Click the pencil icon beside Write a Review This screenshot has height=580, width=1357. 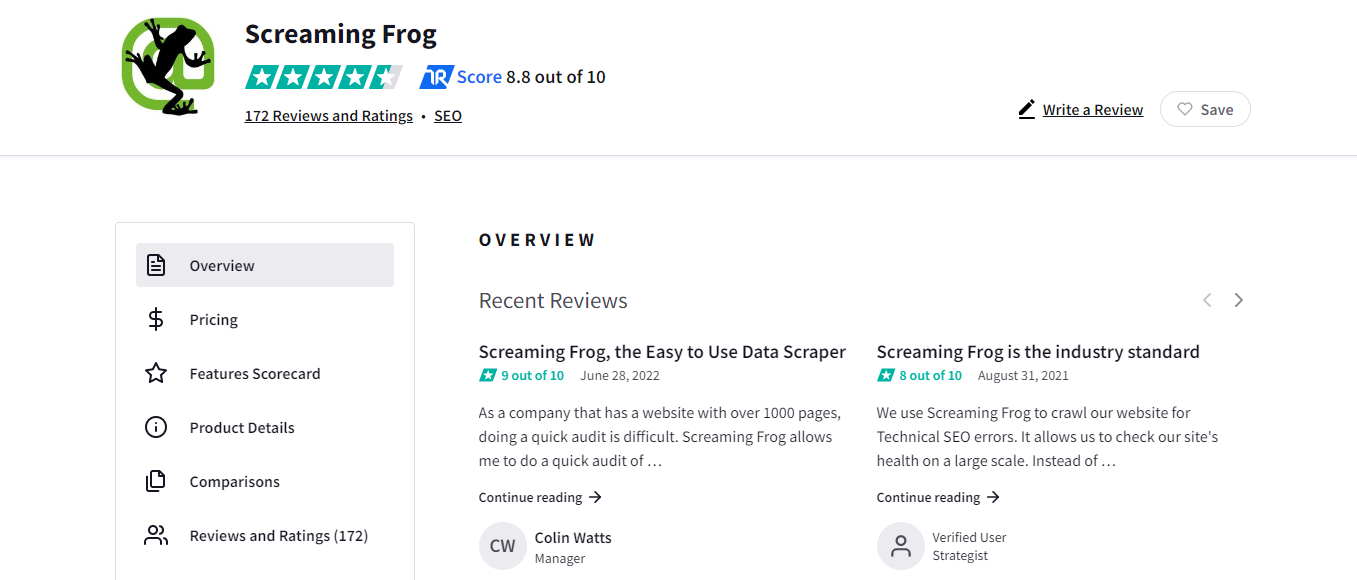(1027, 109)
